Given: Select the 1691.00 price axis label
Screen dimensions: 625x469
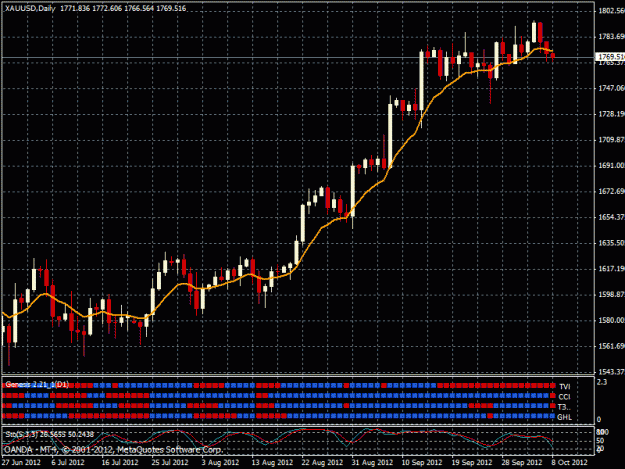Looking at the screenshot, I should (x=611, y=165).
